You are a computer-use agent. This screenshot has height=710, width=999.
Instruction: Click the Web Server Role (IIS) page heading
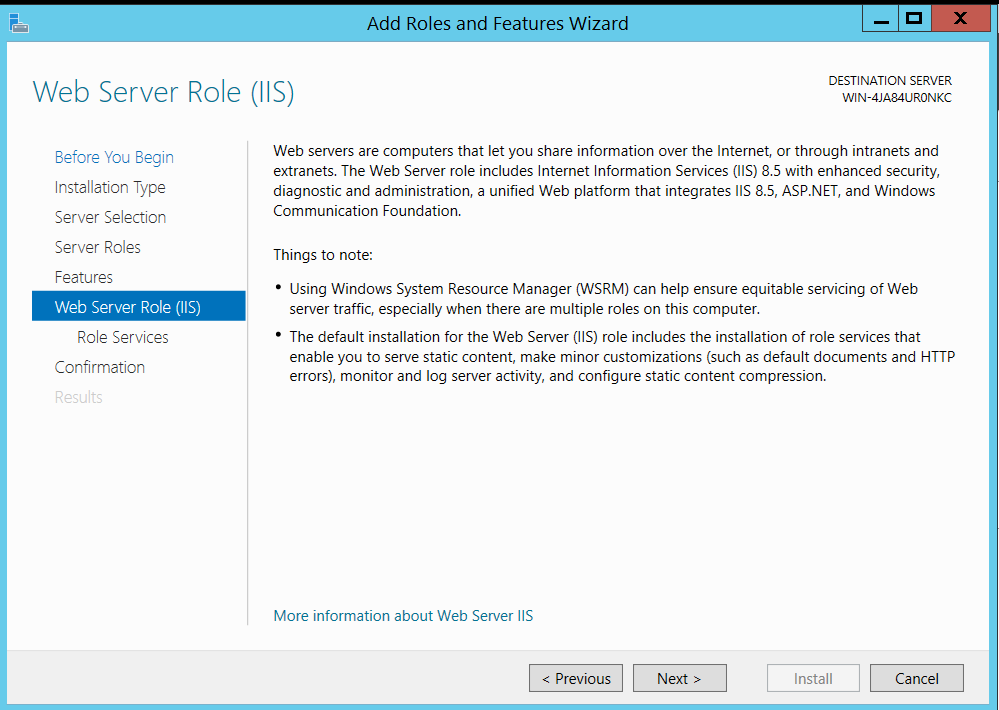pyautogui.click(x=163, y=92)
